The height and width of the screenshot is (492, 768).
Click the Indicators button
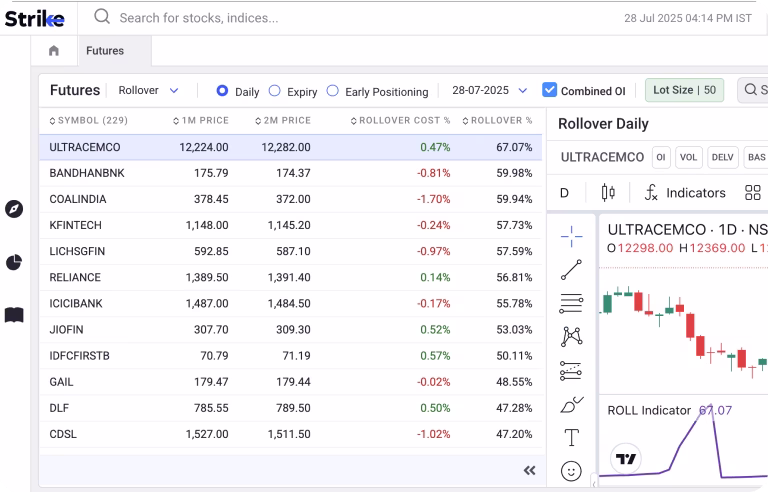coord(684,192)
